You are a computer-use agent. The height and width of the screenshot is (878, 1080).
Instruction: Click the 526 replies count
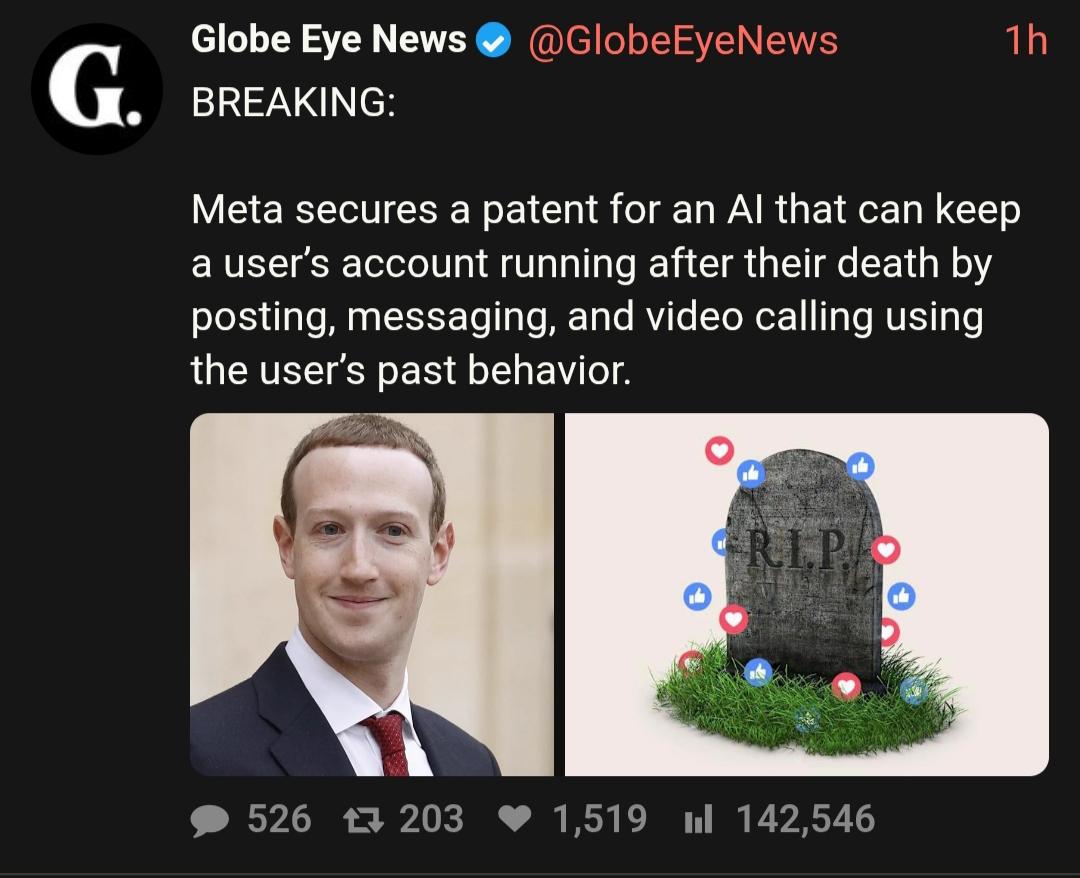[279, 820]
